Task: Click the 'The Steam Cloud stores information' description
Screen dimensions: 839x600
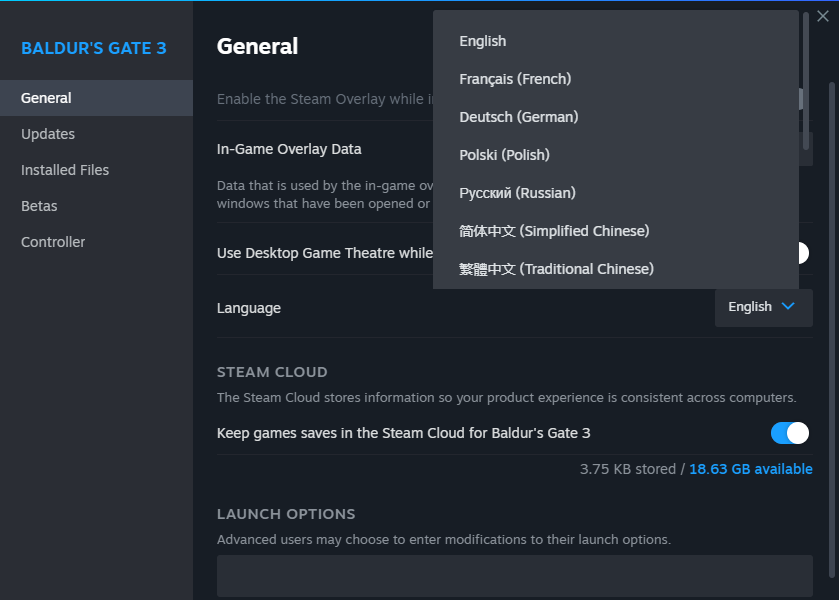Action: click(507, 398)
